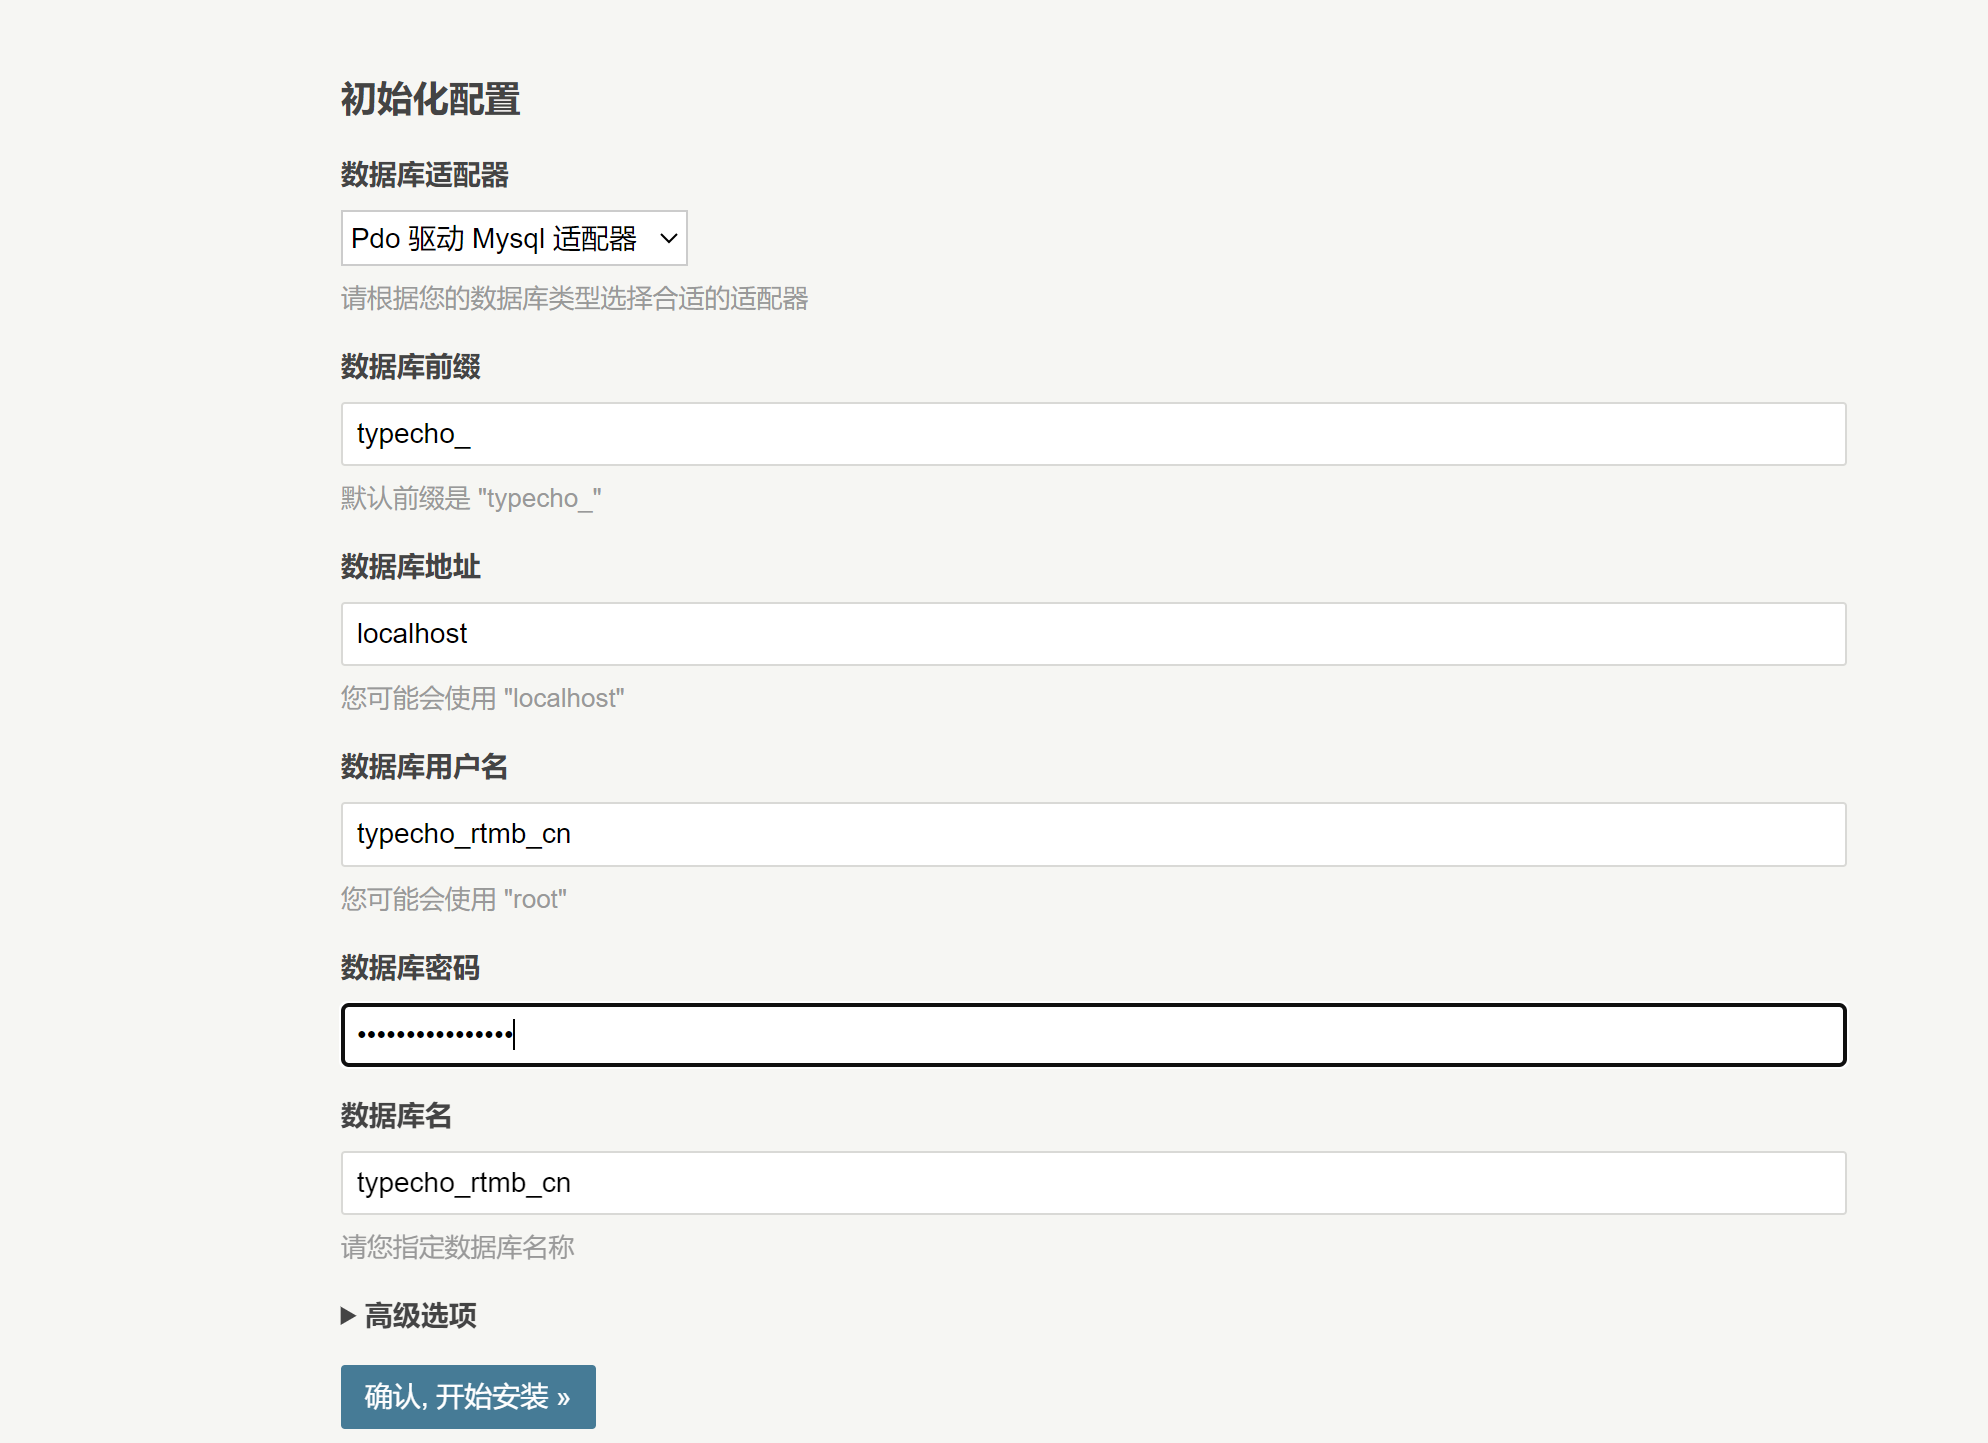Click into the 数据库密码 password field

point(1092,1035)
